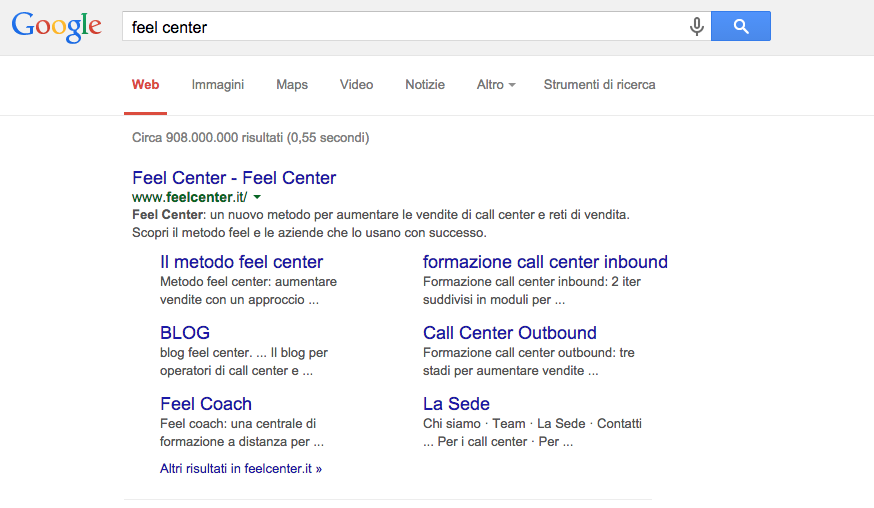
Task: Switch to the Immagini tab
Action: (217, 85)
